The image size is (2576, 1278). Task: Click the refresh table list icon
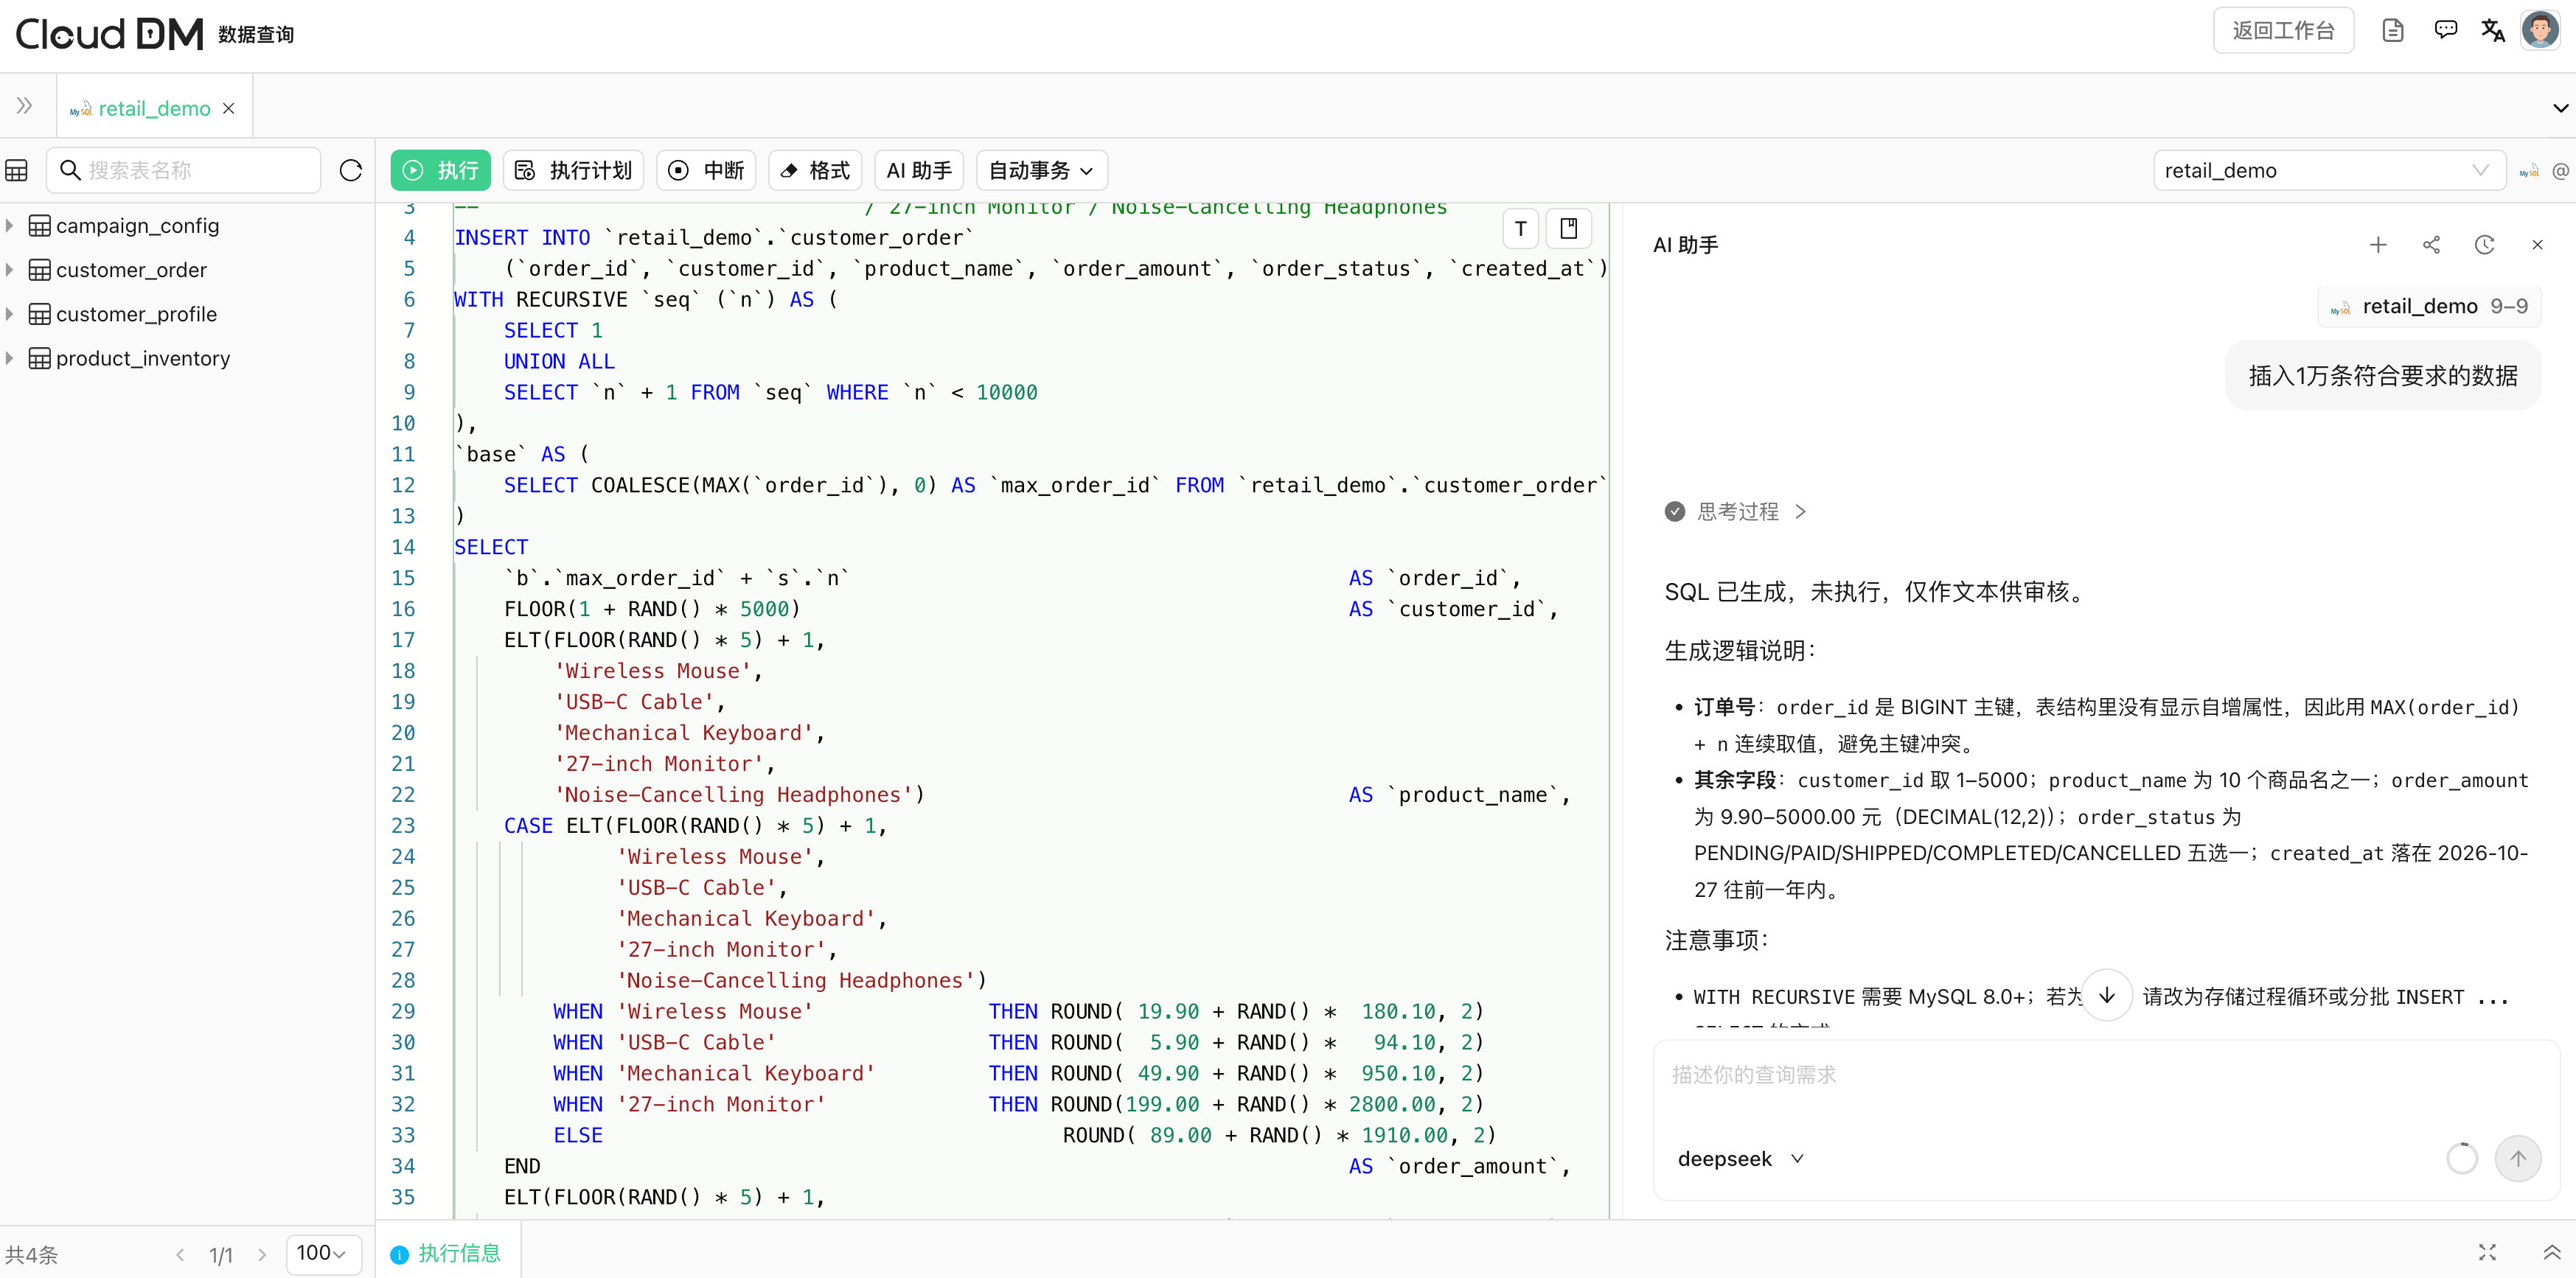350,170
